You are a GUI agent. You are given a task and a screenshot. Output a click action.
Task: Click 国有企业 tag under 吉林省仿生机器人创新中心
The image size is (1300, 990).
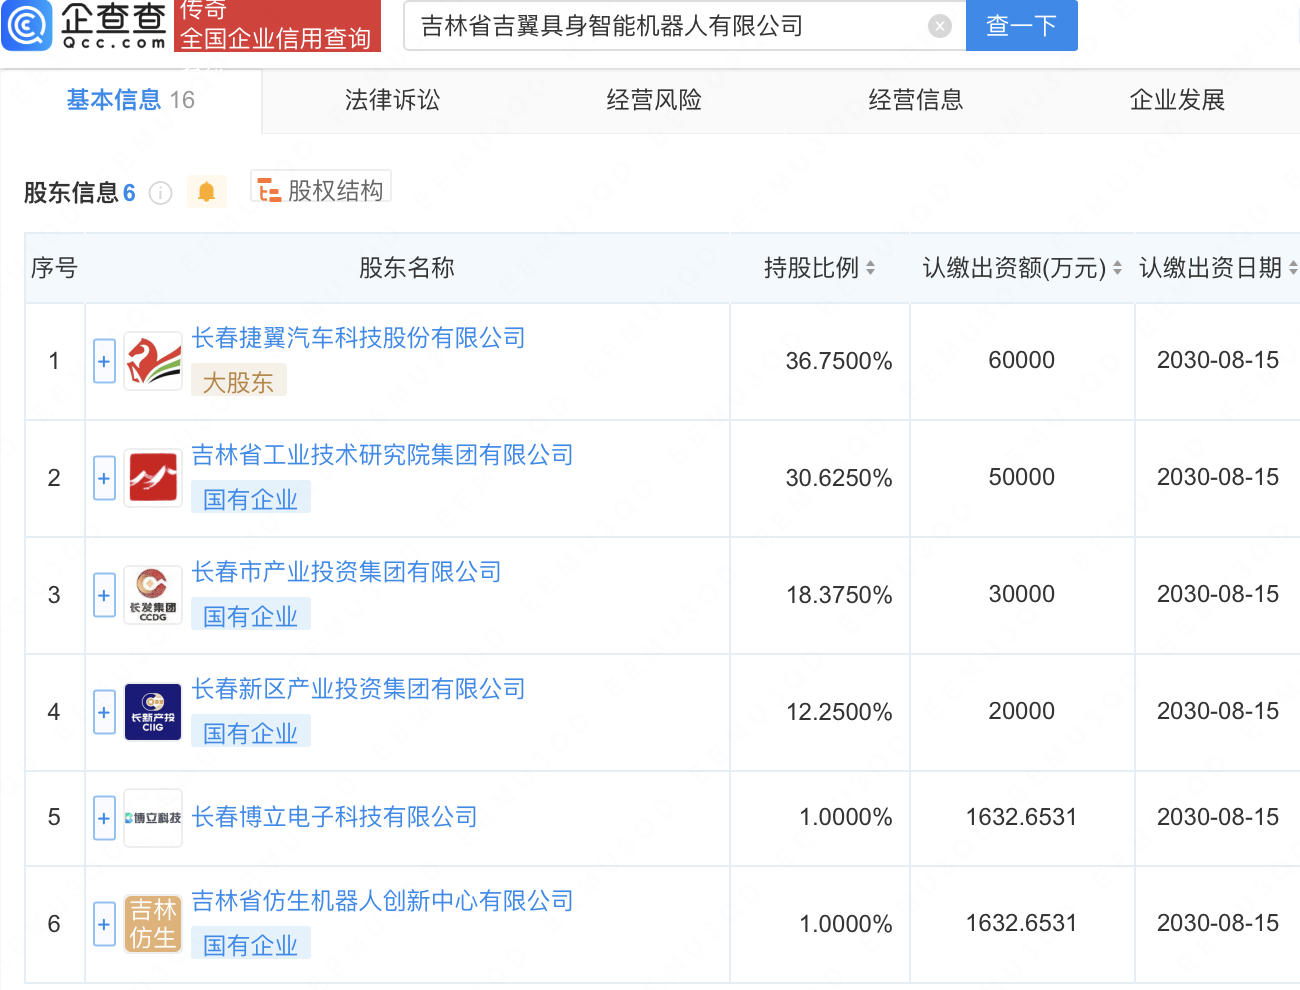click(251, 945)
